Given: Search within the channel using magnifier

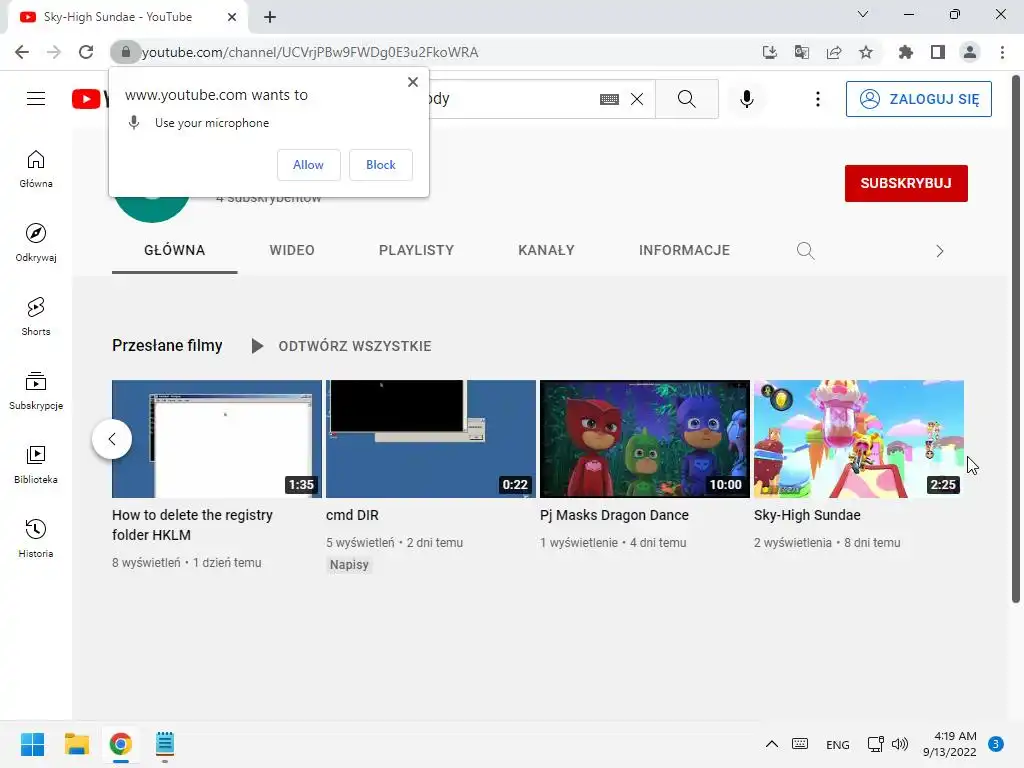Looking at the screenshot, I should coord(805,251).
